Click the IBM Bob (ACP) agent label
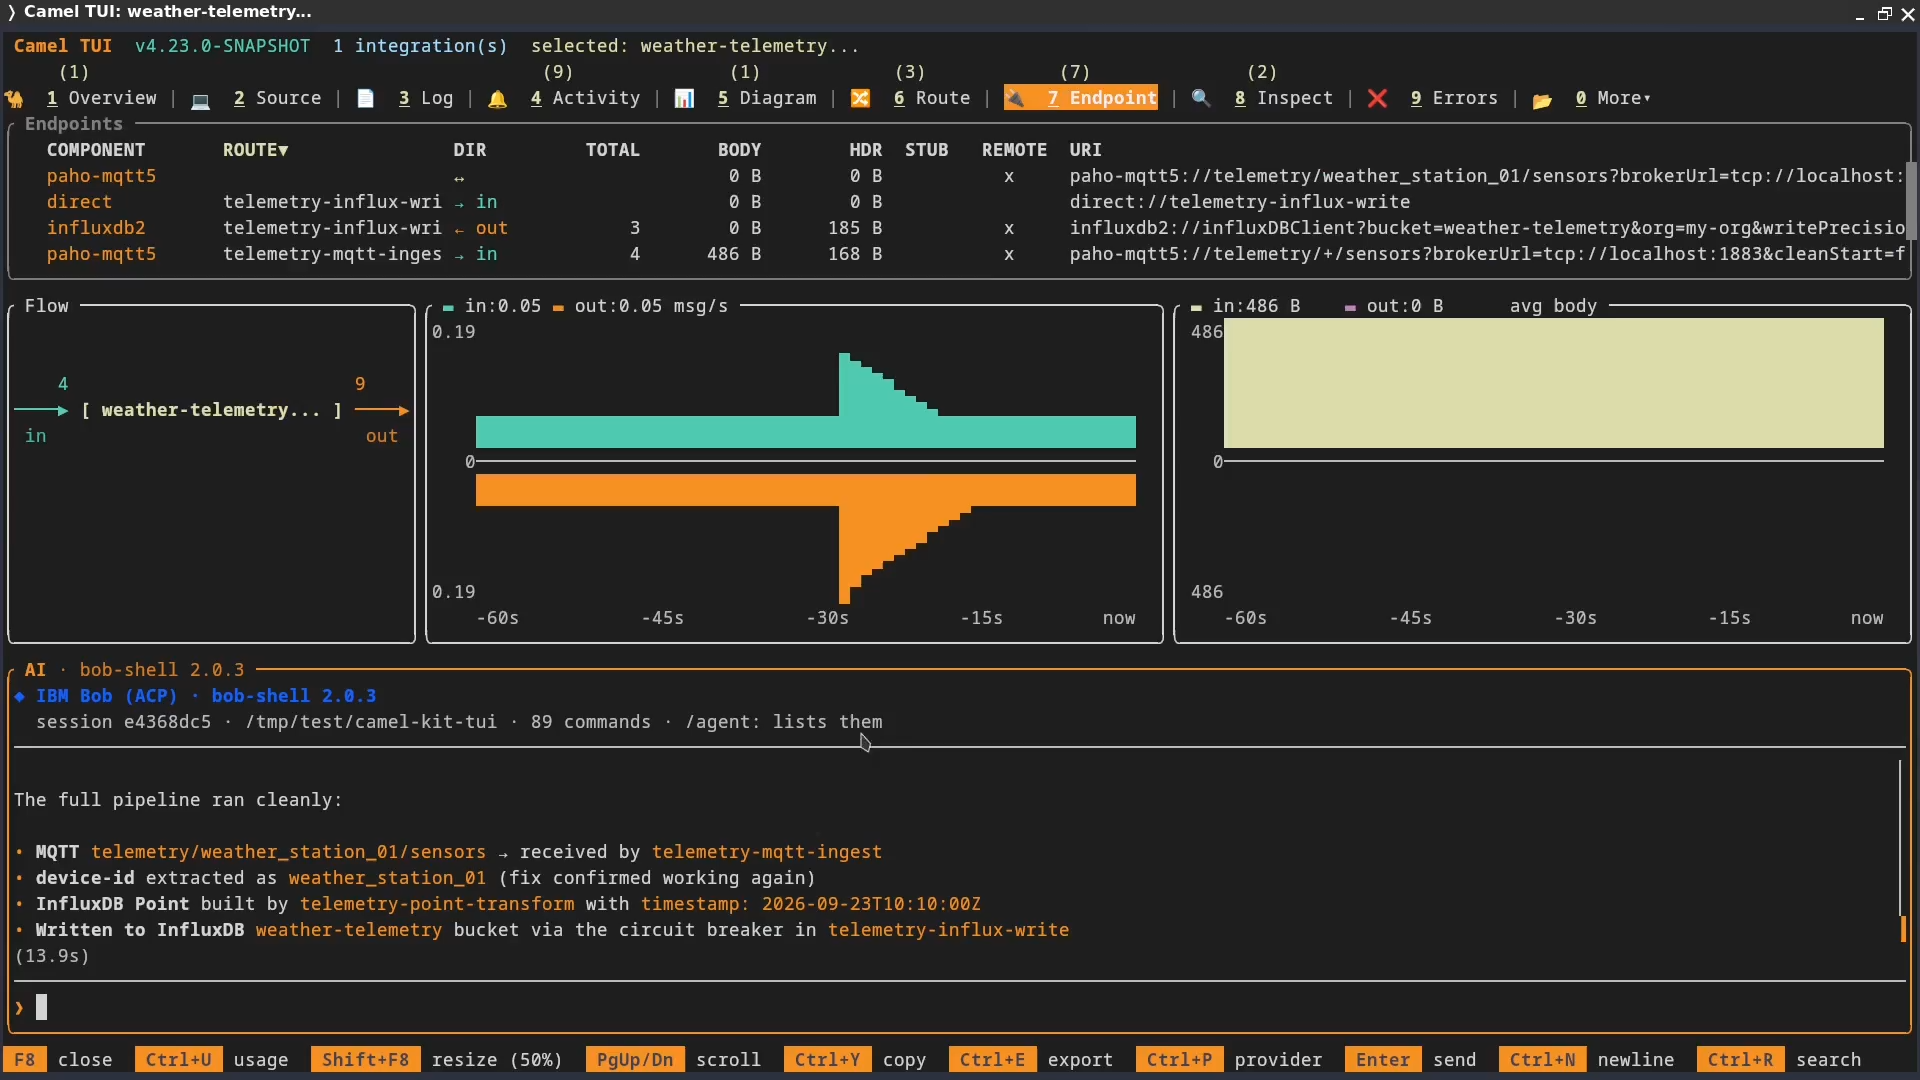 pyautogui.click(x=106, y=696)
